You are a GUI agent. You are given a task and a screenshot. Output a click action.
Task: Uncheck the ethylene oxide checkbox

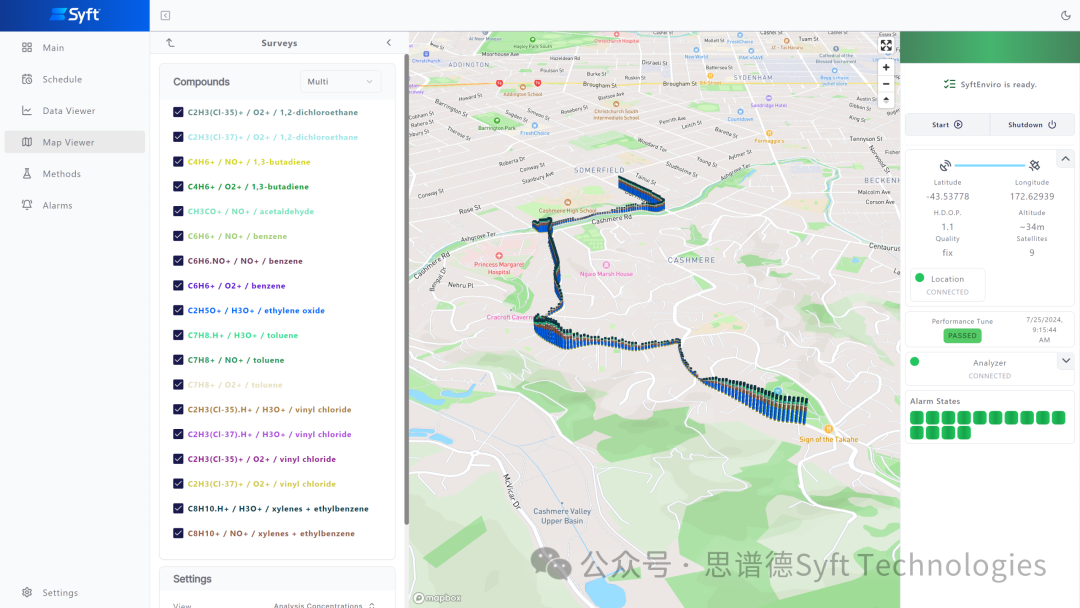click(x=178, y=310)
